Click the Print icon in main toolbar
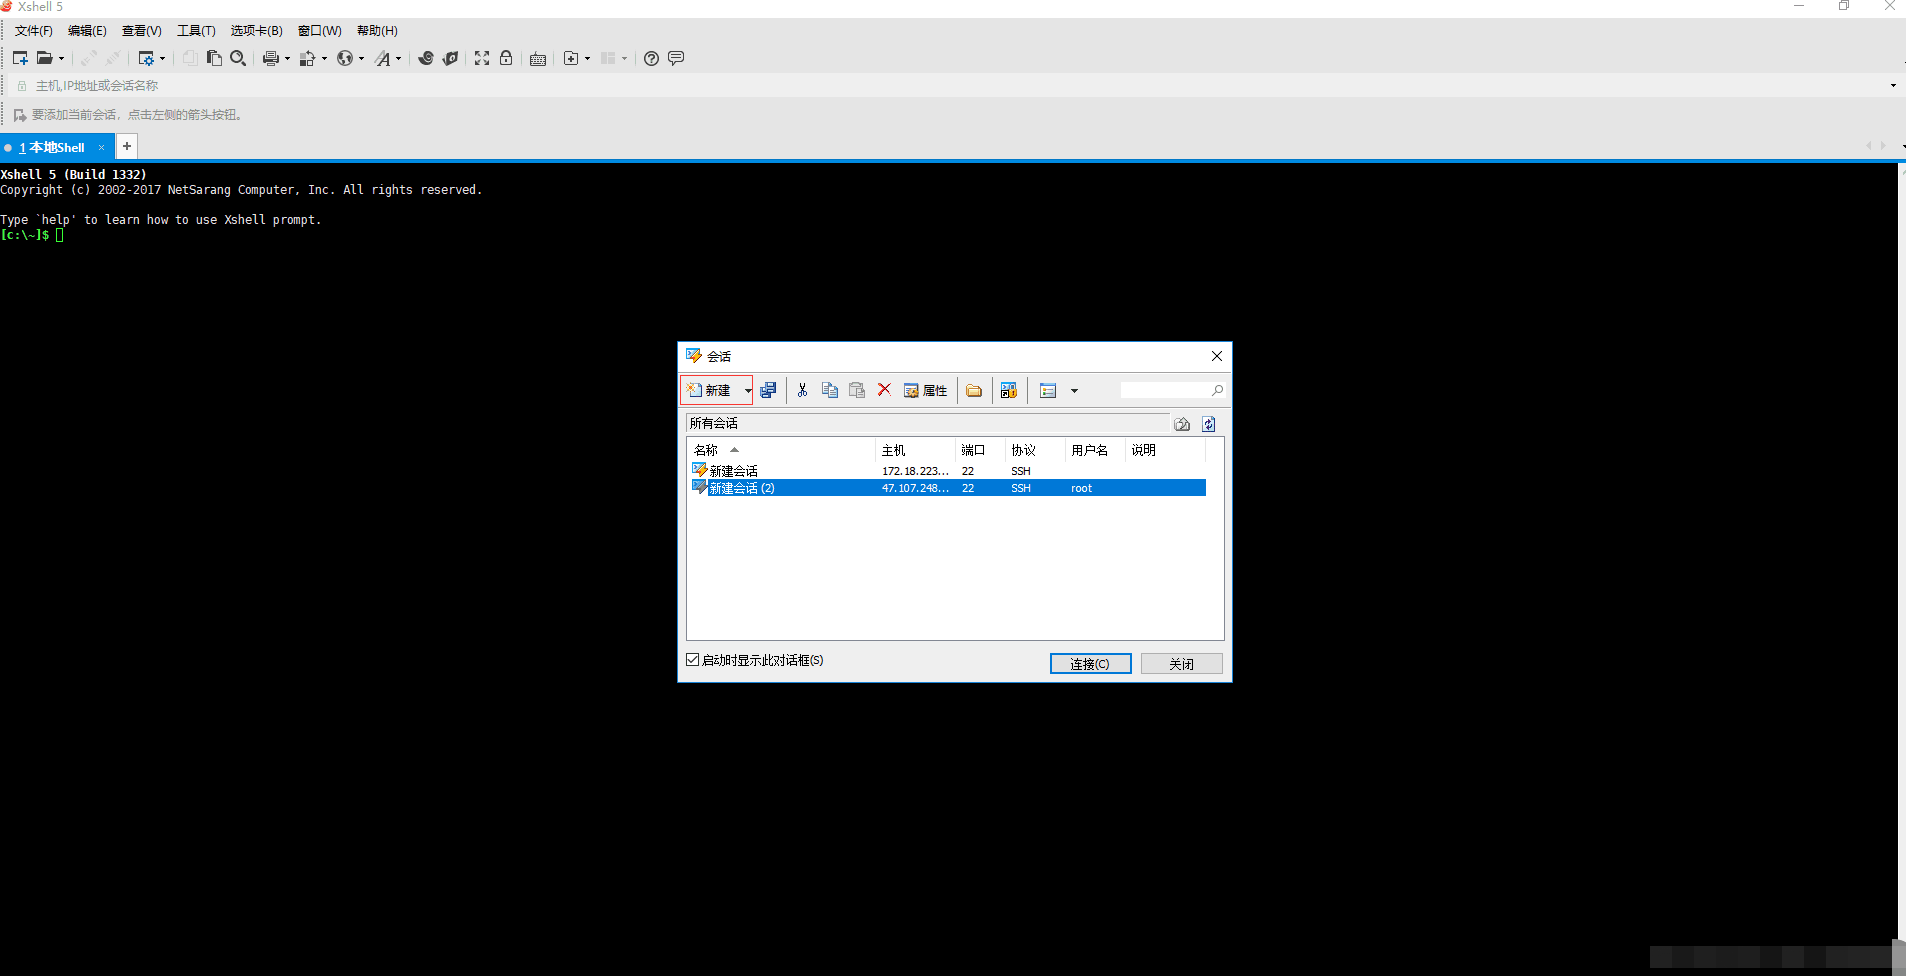Viewport: 1906px width, 976px height. pos(270,58)
